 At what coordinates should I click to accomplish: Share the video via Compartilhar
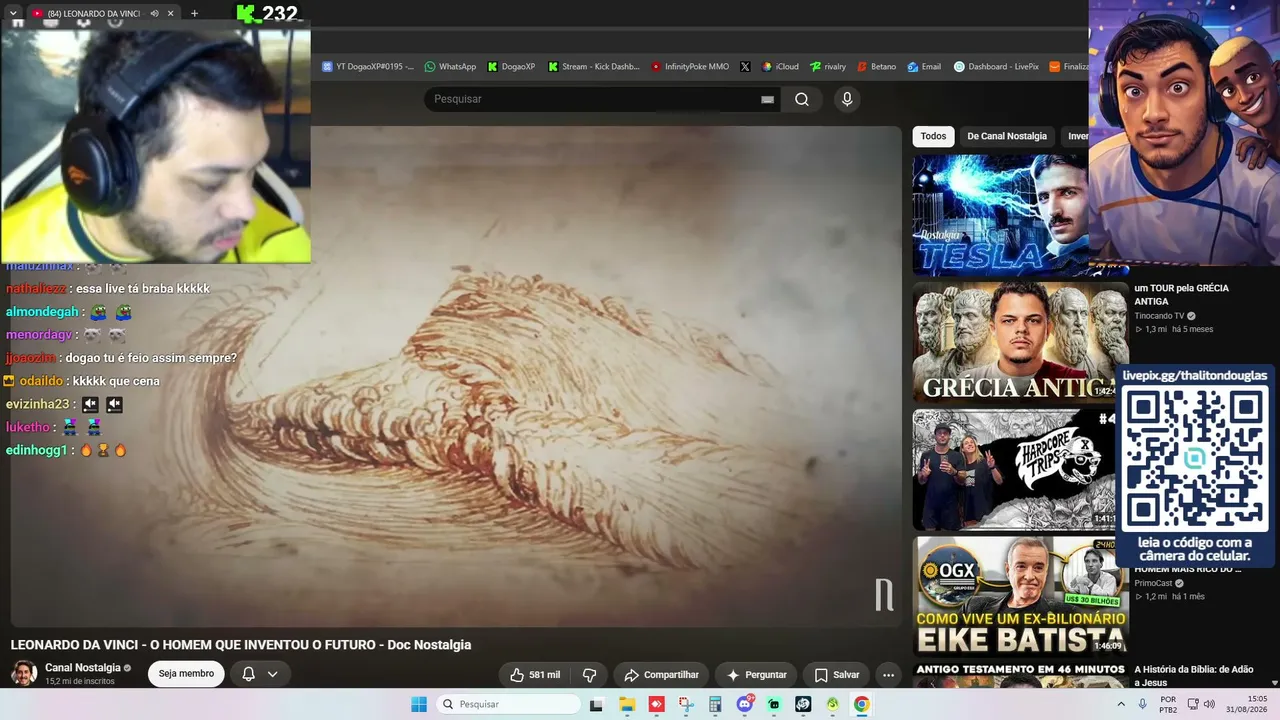tap(661, 675)
